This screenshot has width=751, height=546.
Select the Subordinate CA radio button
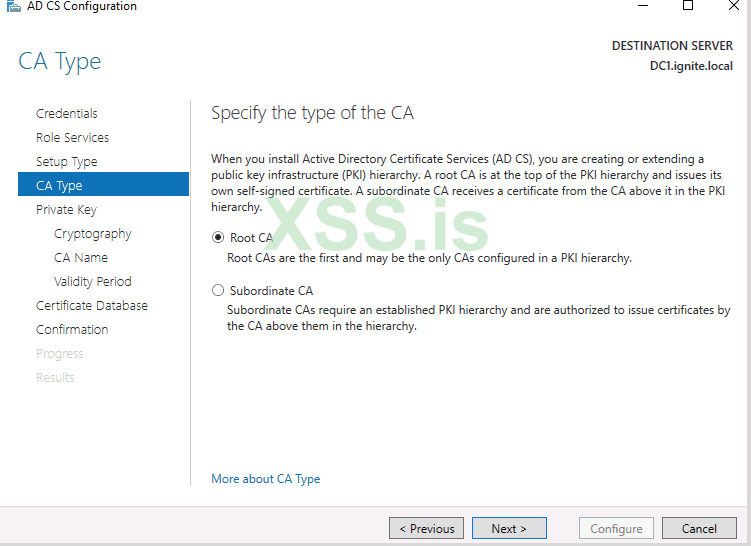point(218,291)
